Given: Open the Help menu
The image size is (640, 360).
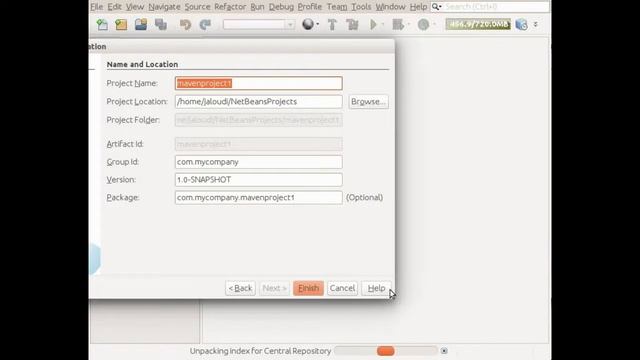Looking at the screenshot, I should (418, 7).
